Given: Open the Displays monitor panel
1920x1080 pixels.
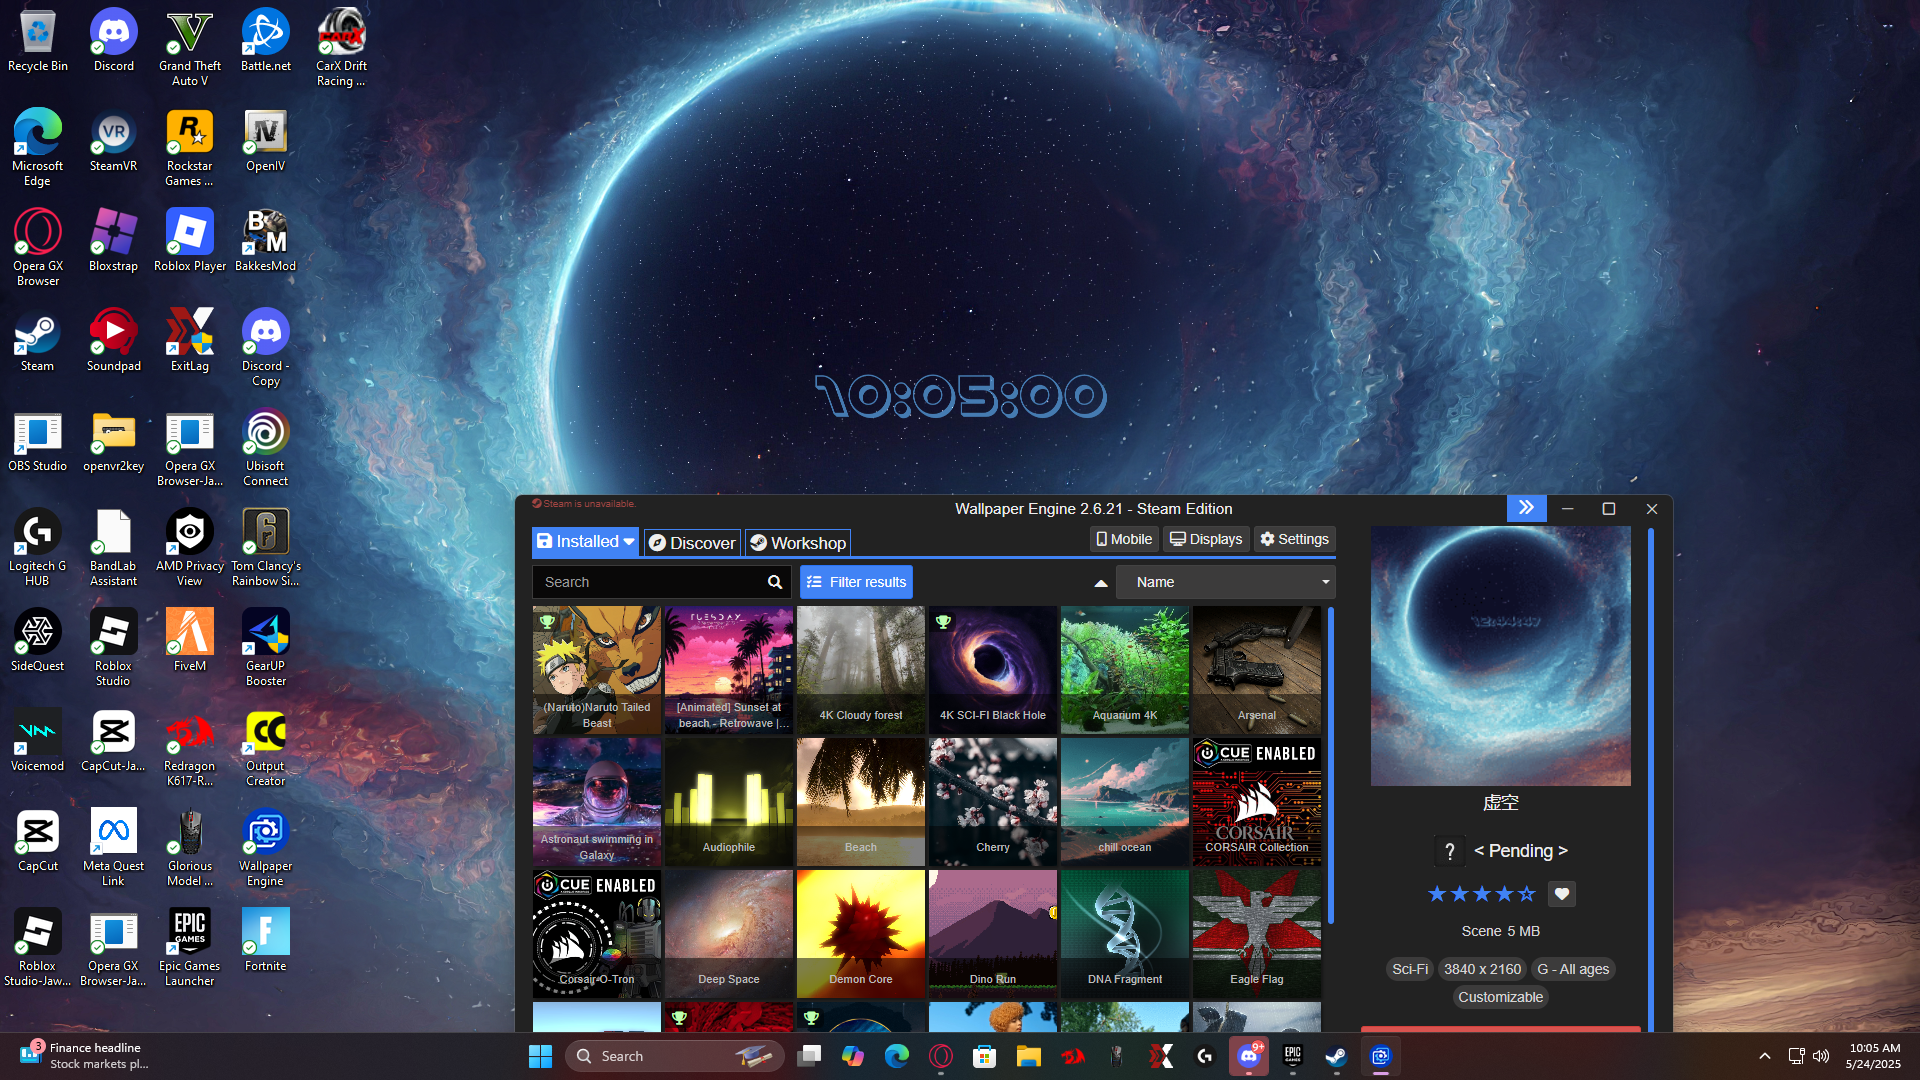Looking at the screenshot, I should [1206, 539].
